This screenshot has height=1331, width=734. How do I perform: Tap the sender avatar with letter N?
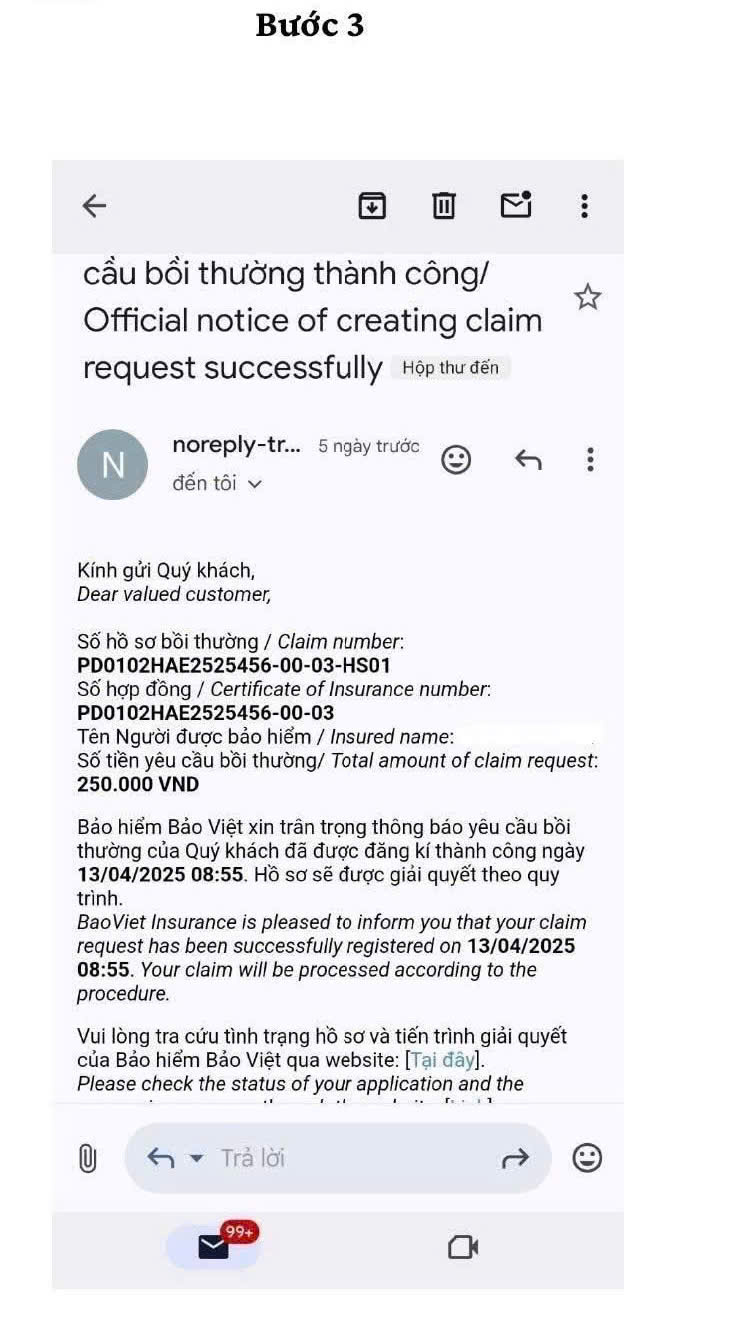click(112, 465)
